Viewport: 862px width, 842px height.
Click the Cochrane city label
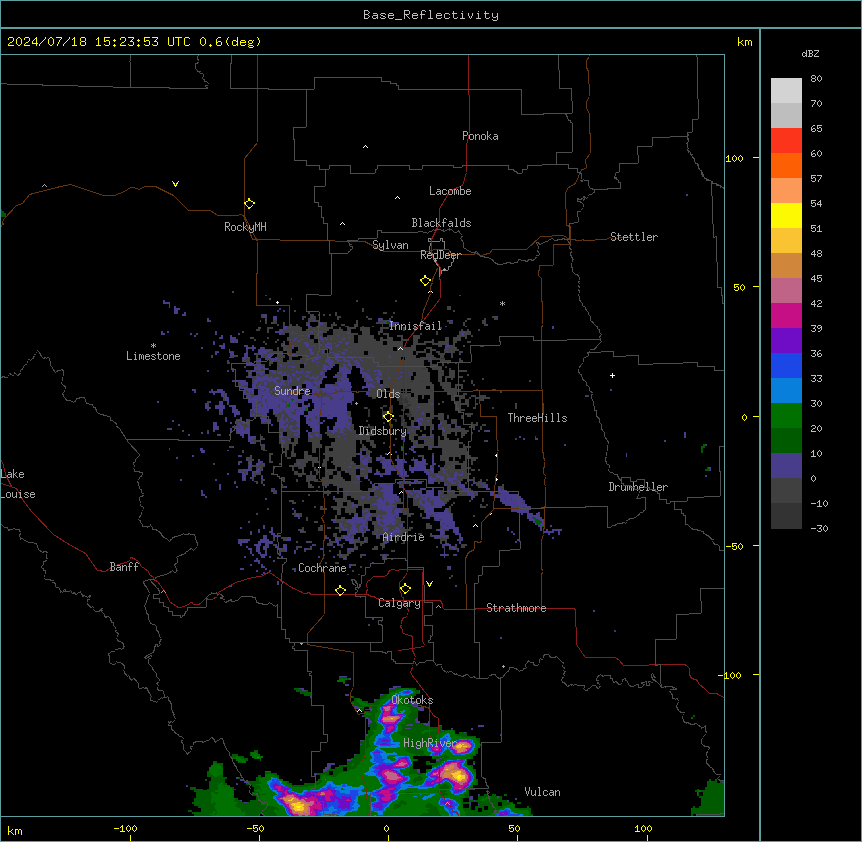(x=322, y=568)
